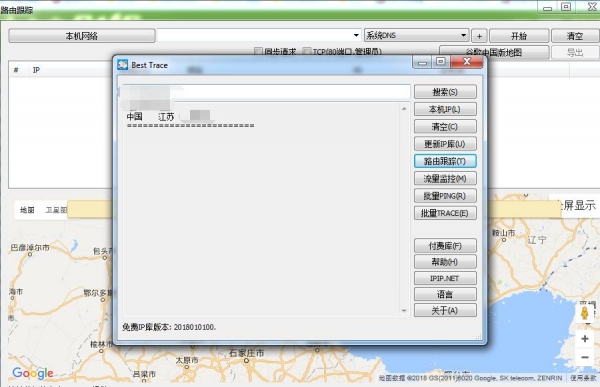The height and width of the screenshot is (387, 600).
Task: Click the 语言 language button
Action: tap(445, 294)
